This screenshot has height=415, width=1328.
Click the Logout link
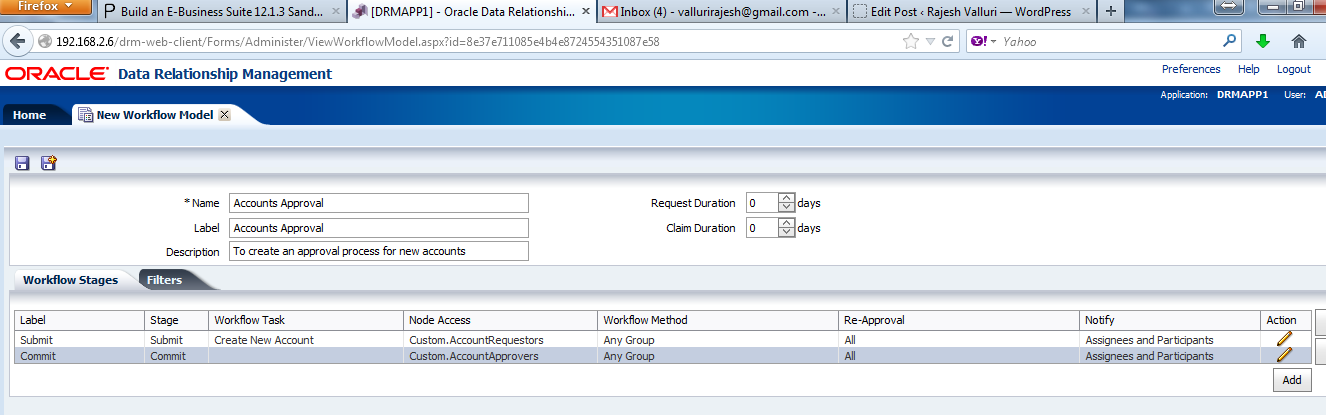[1293, 69]
